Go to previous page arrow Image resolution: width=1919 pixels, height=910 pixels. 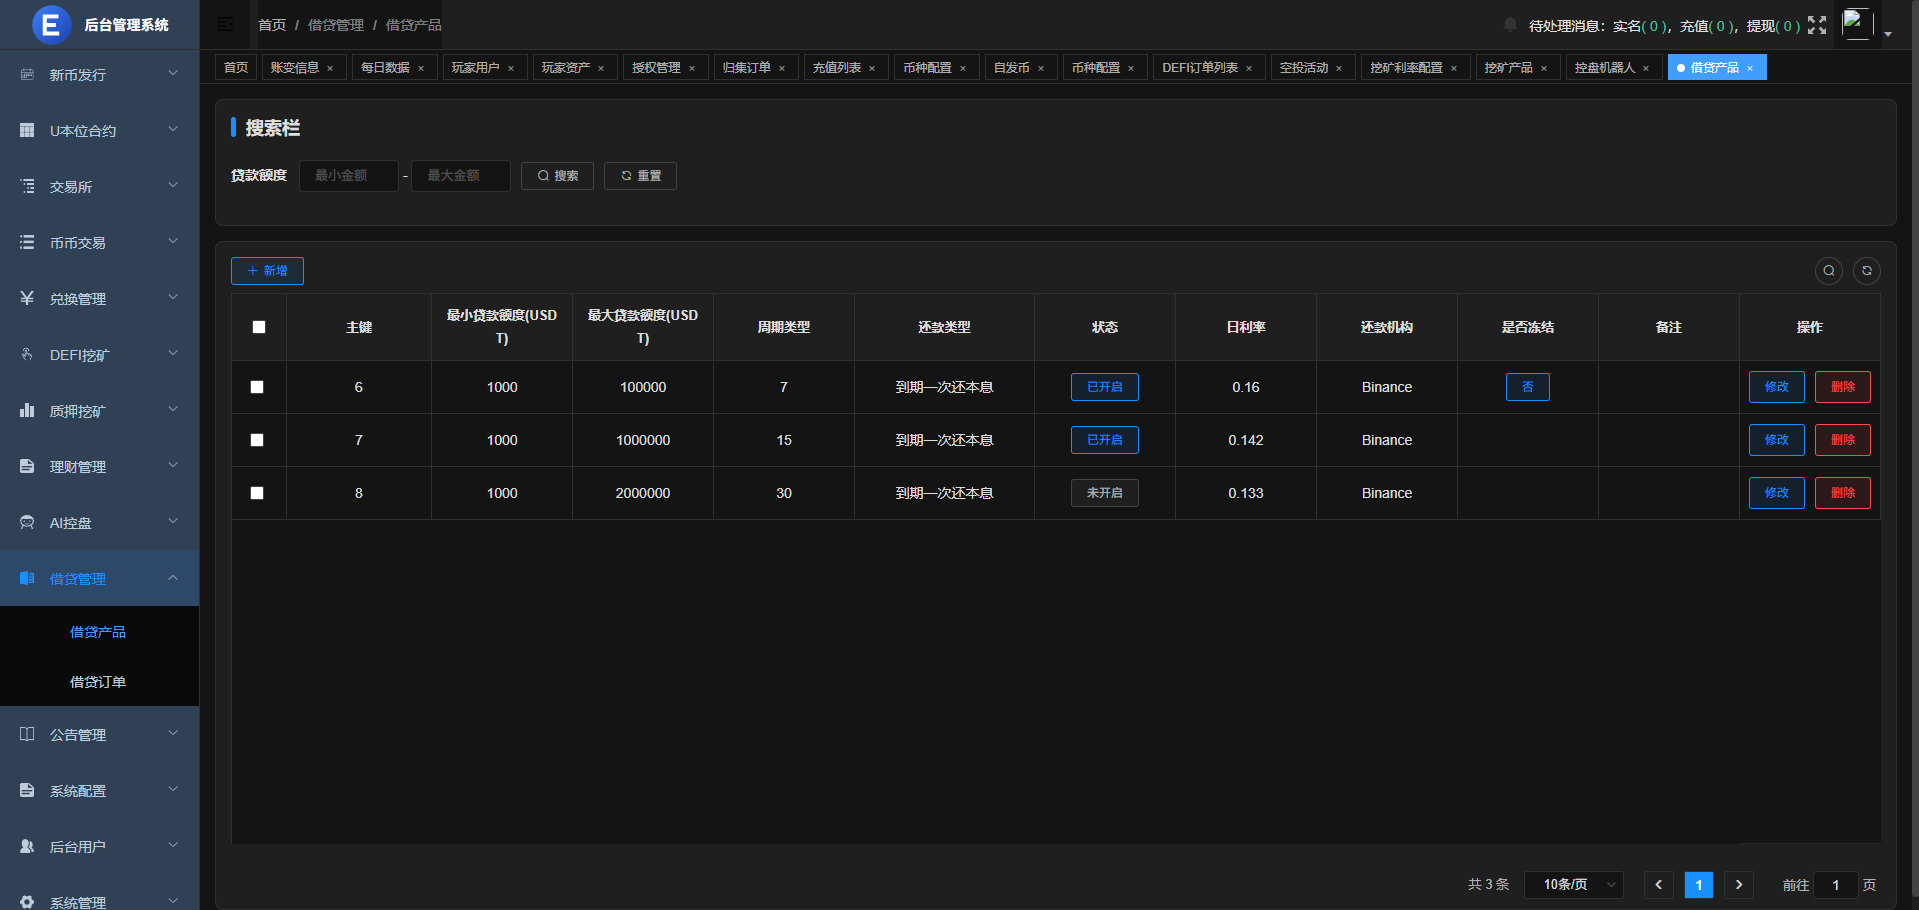pos(1658,885)
